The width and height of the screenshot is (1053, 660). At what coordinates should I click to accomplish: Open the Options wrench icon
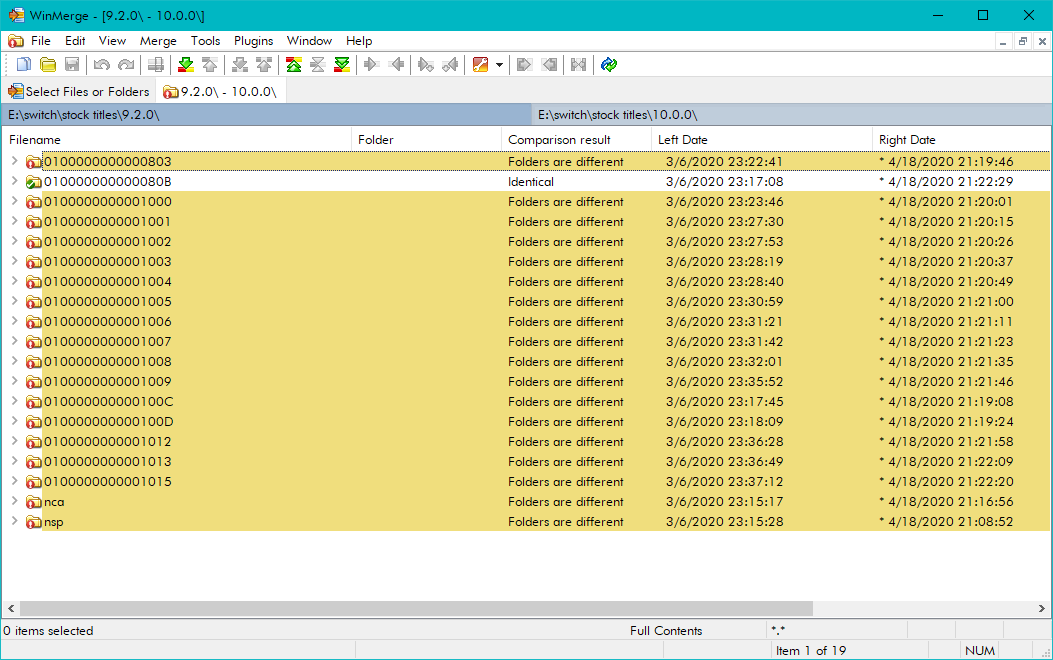tap(480, 64)
